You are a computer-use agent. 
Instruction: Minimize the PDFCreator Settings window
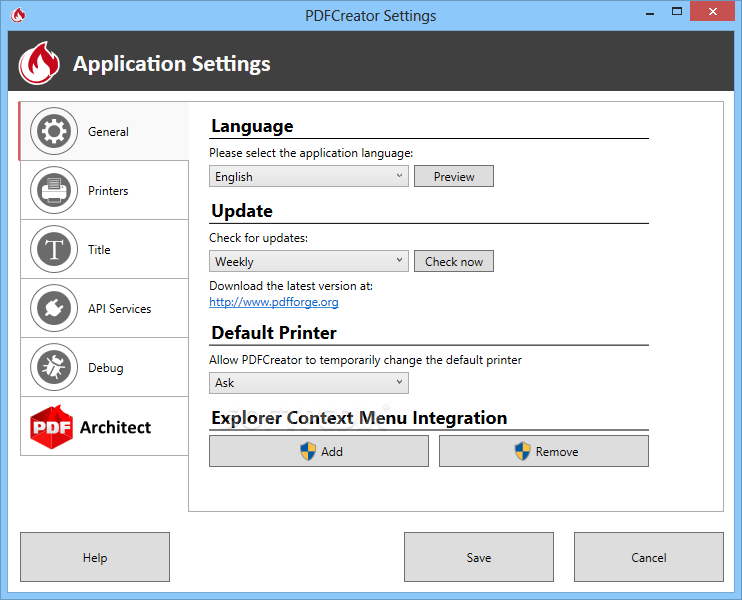650,12
